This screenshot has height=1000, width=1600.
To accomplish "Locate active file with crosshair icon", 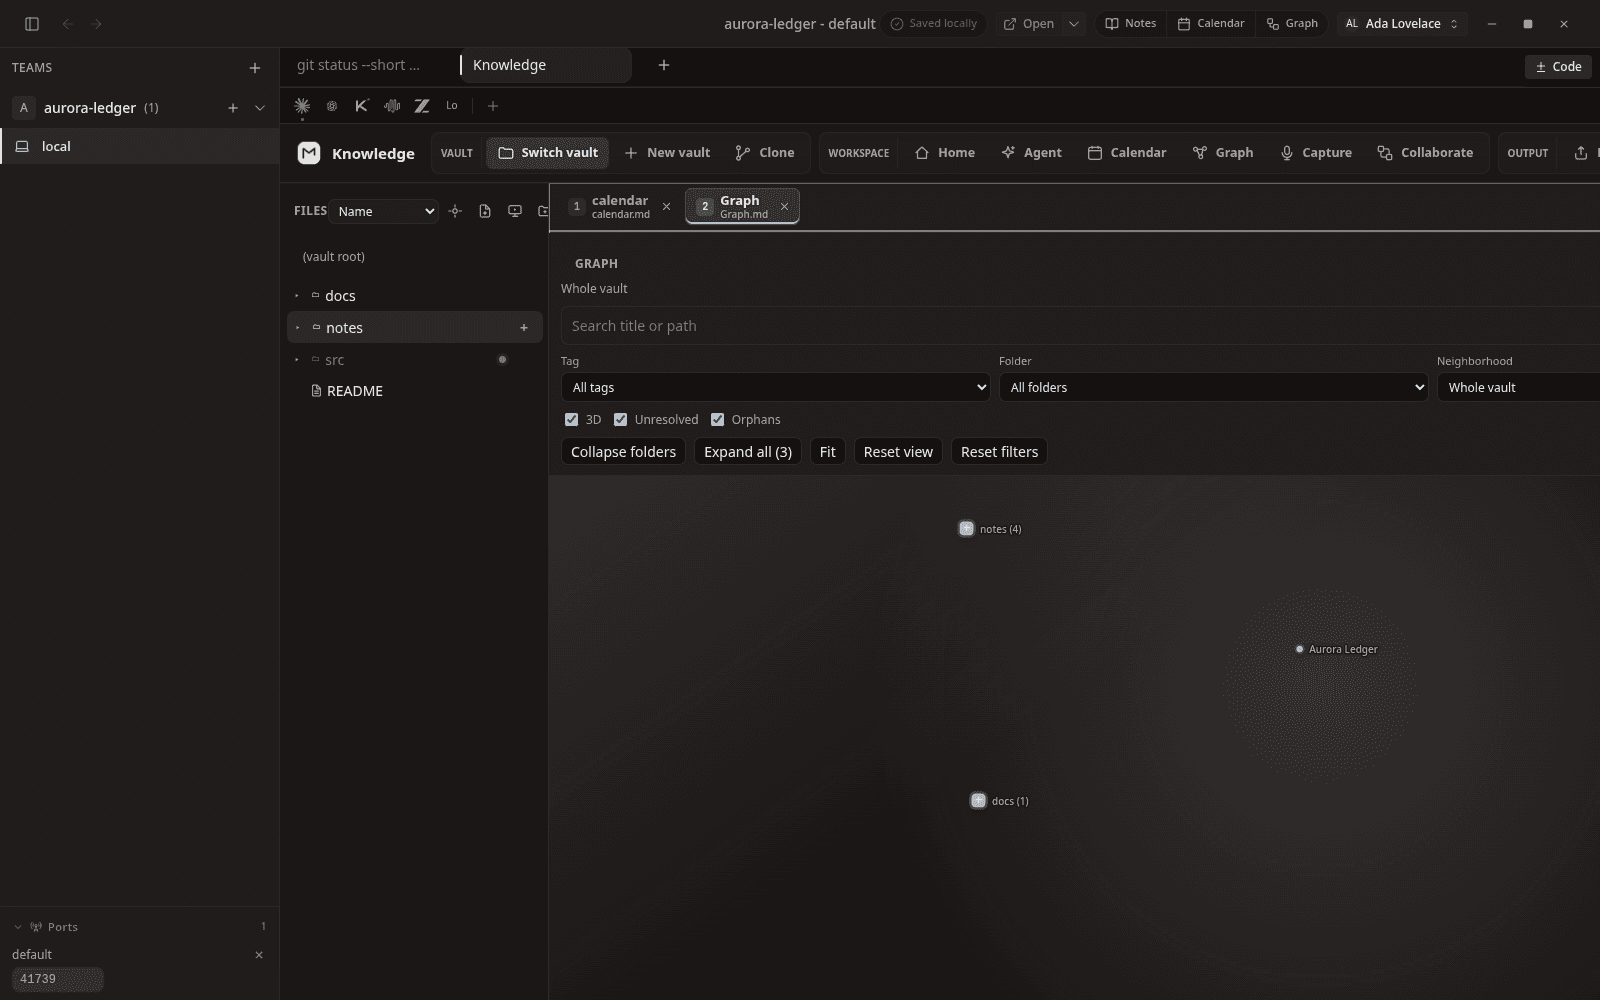I will [455, 211].
